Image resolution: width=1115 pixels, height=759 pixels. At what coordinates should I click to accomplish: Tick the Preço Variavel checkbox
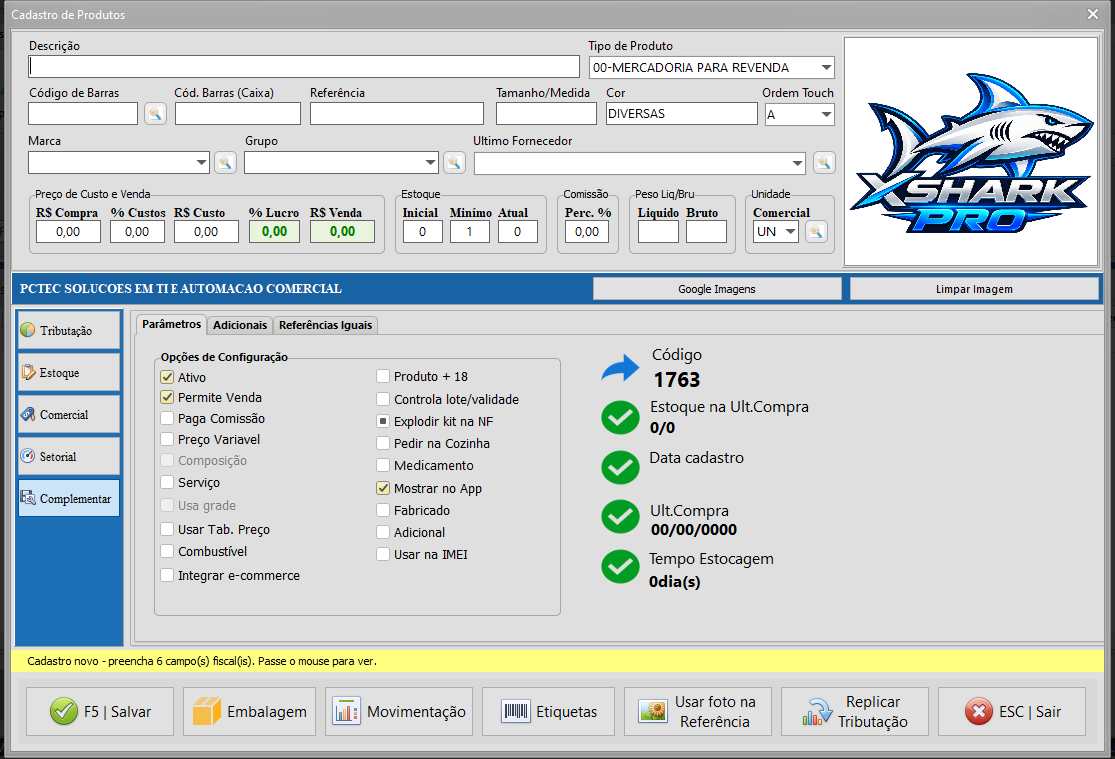click(167, 439)
